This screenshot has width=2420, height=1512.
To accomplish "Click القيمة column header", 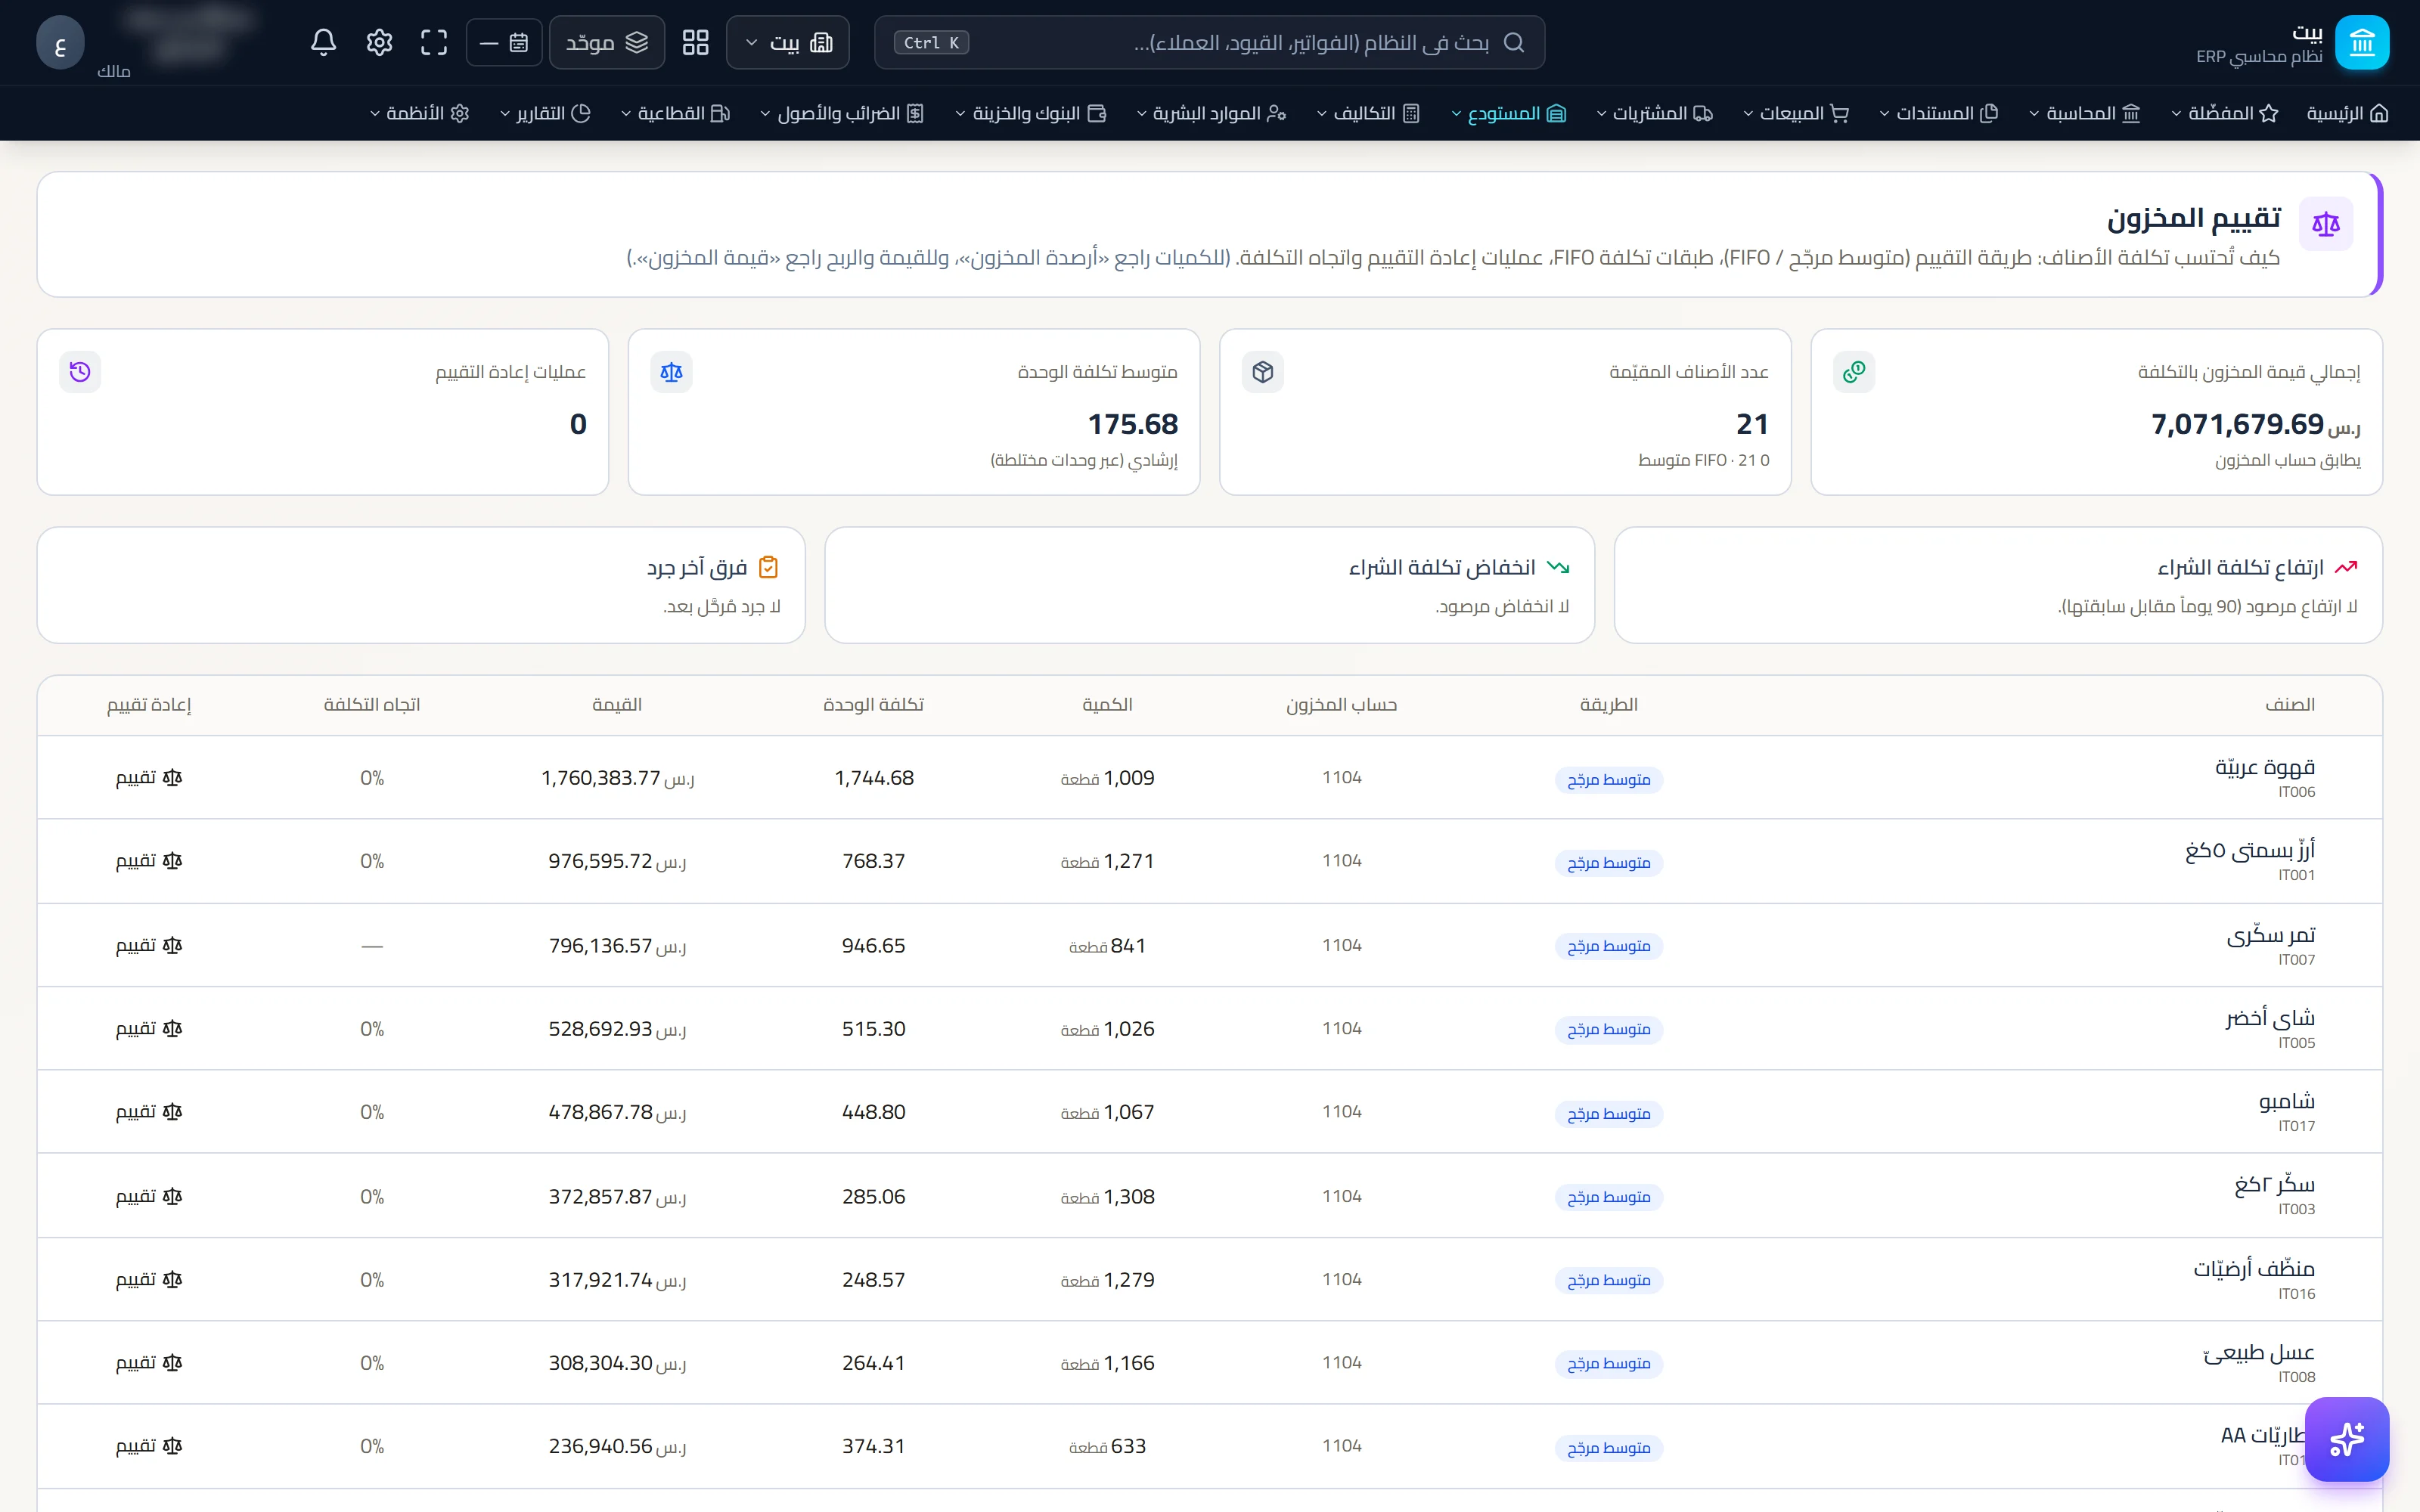I will (x=617, y=704).
